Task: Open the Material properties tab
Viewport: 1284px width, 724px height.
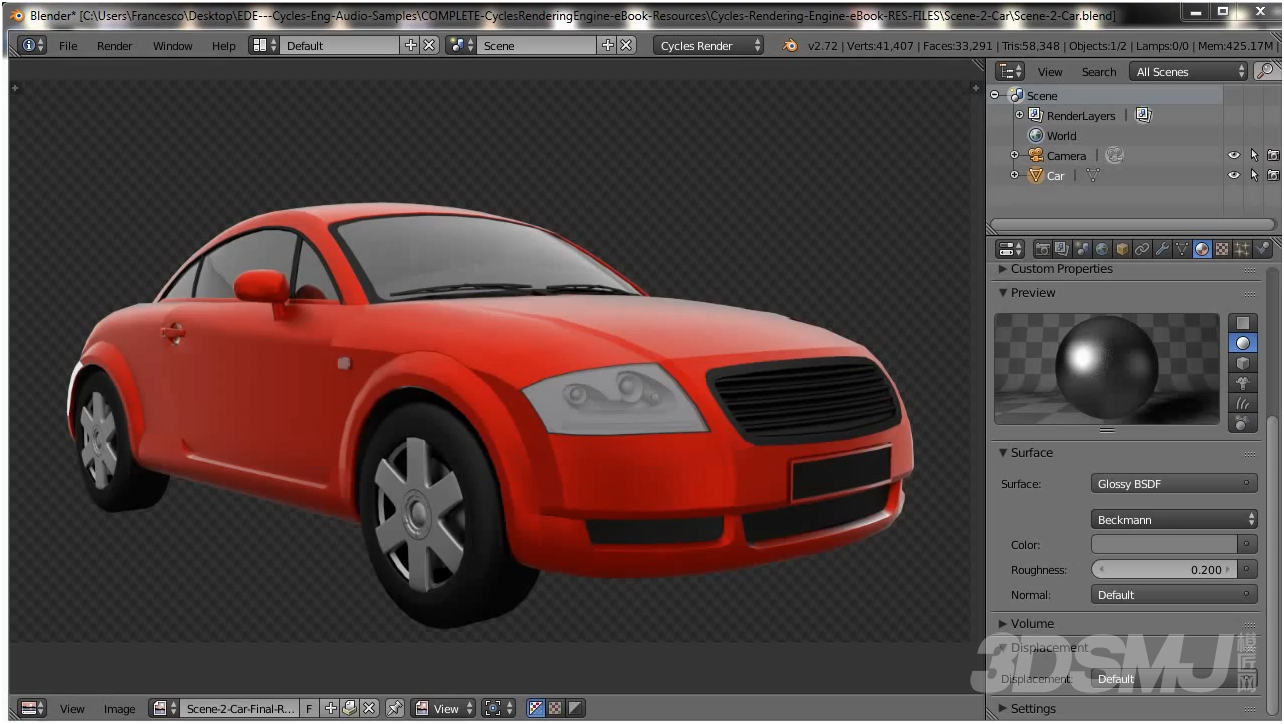Action: tap(1202, 249)
